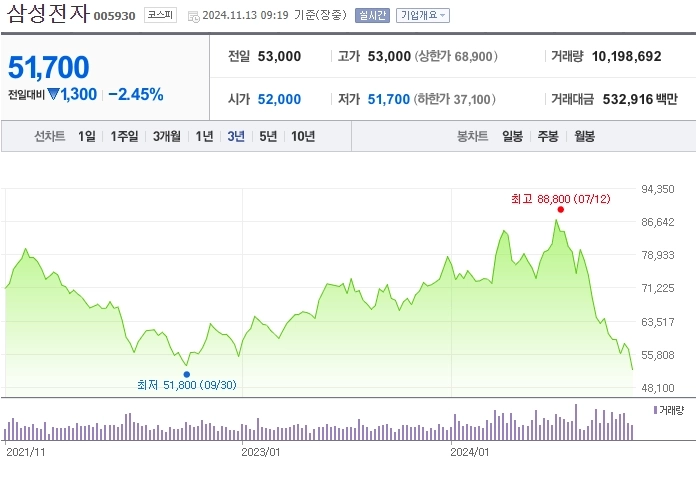The height and width of the screenshot is (480, 696).
Task: Click the current price 51,700
Action: [49, 67]
